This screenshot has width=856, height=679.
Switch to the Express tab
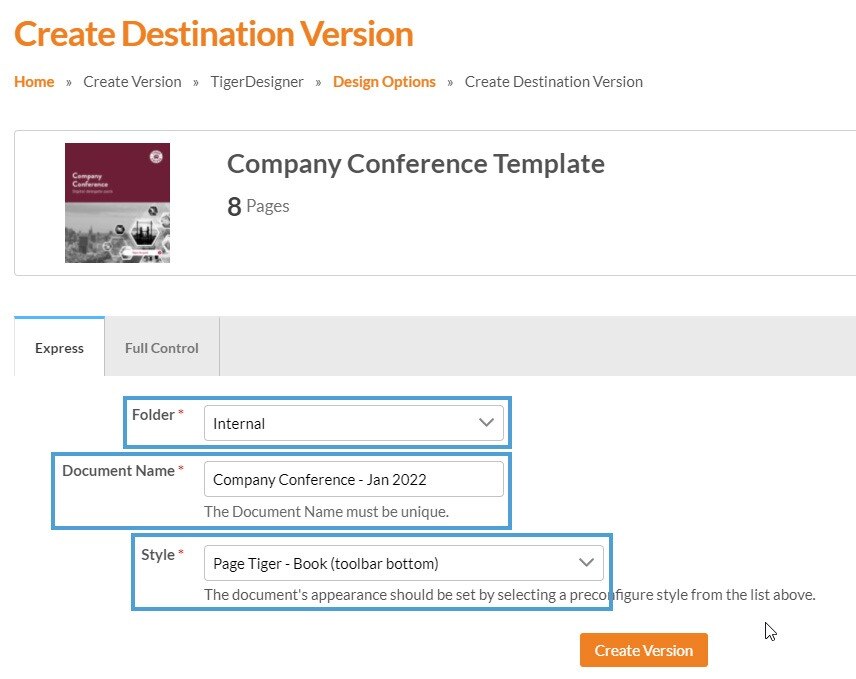[x=59, y=348]
